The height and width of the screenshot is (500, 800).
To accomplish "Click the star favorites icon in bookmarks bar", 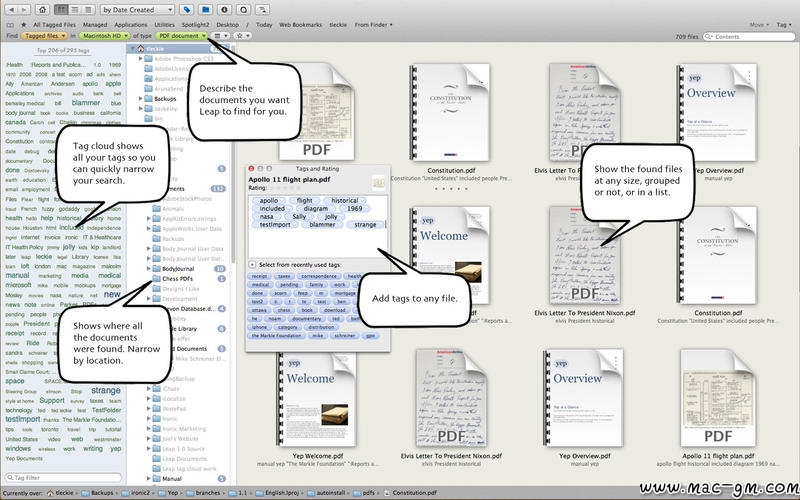I will 23,24.
